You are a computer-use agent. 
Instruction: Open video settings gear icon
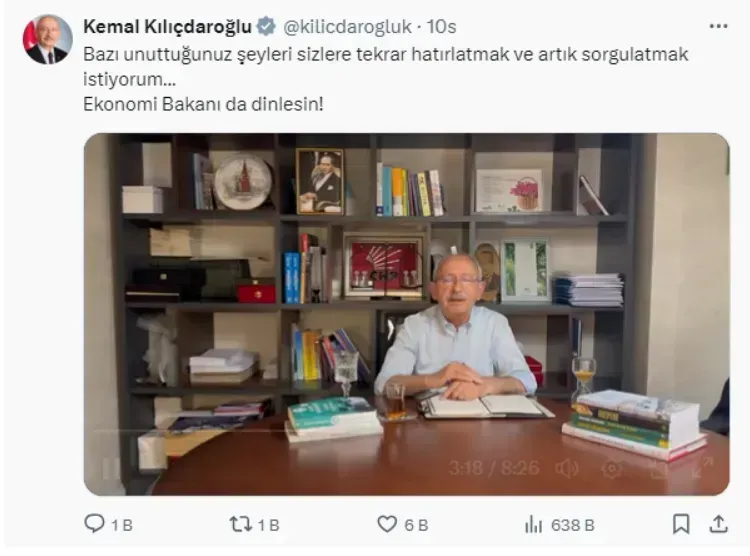[x=612, y=468]
